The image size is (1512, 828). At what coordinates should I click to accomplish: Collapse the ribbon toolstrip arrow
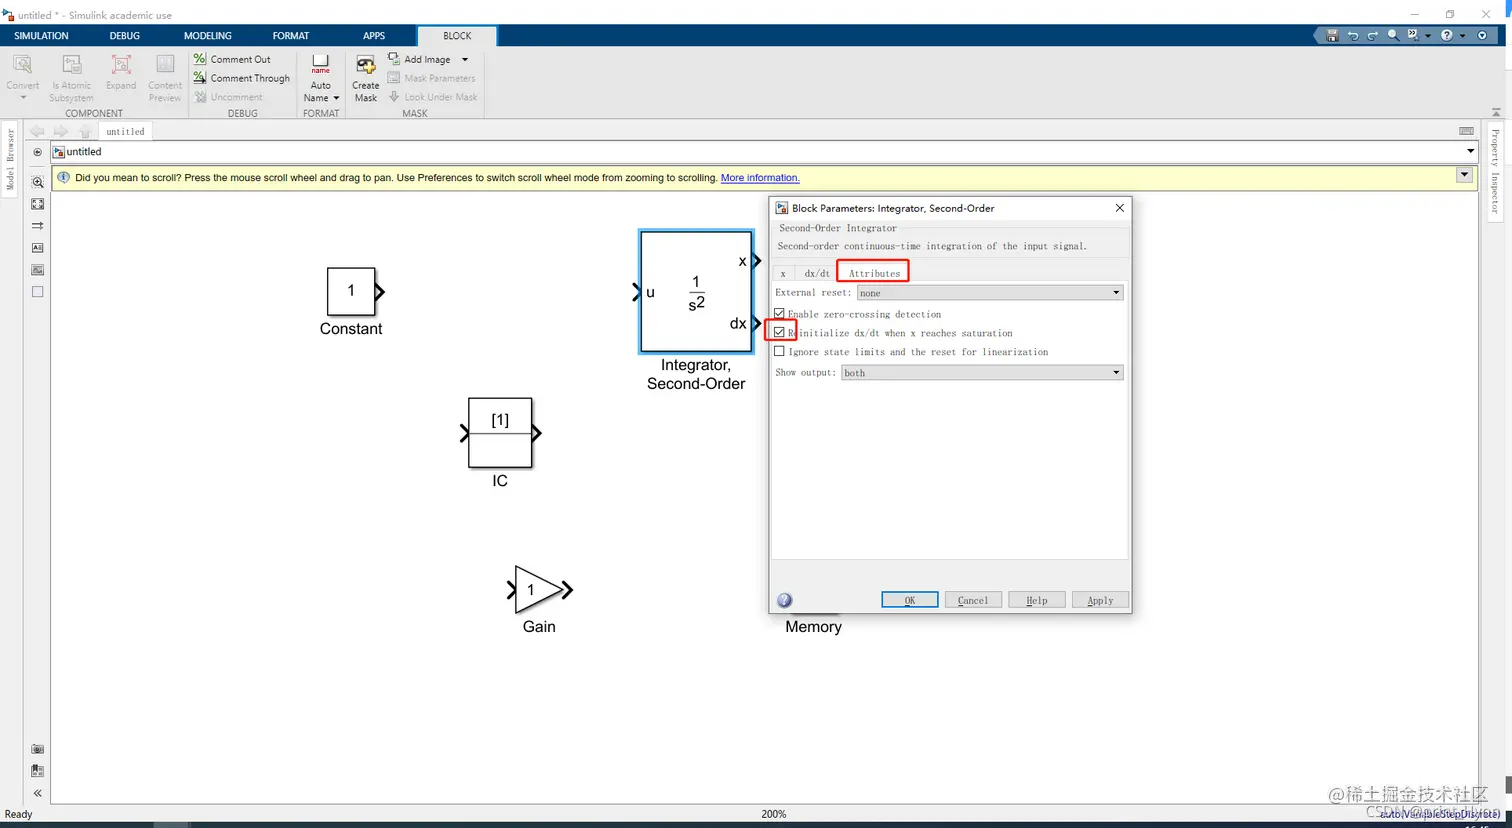coord(1496,112)
